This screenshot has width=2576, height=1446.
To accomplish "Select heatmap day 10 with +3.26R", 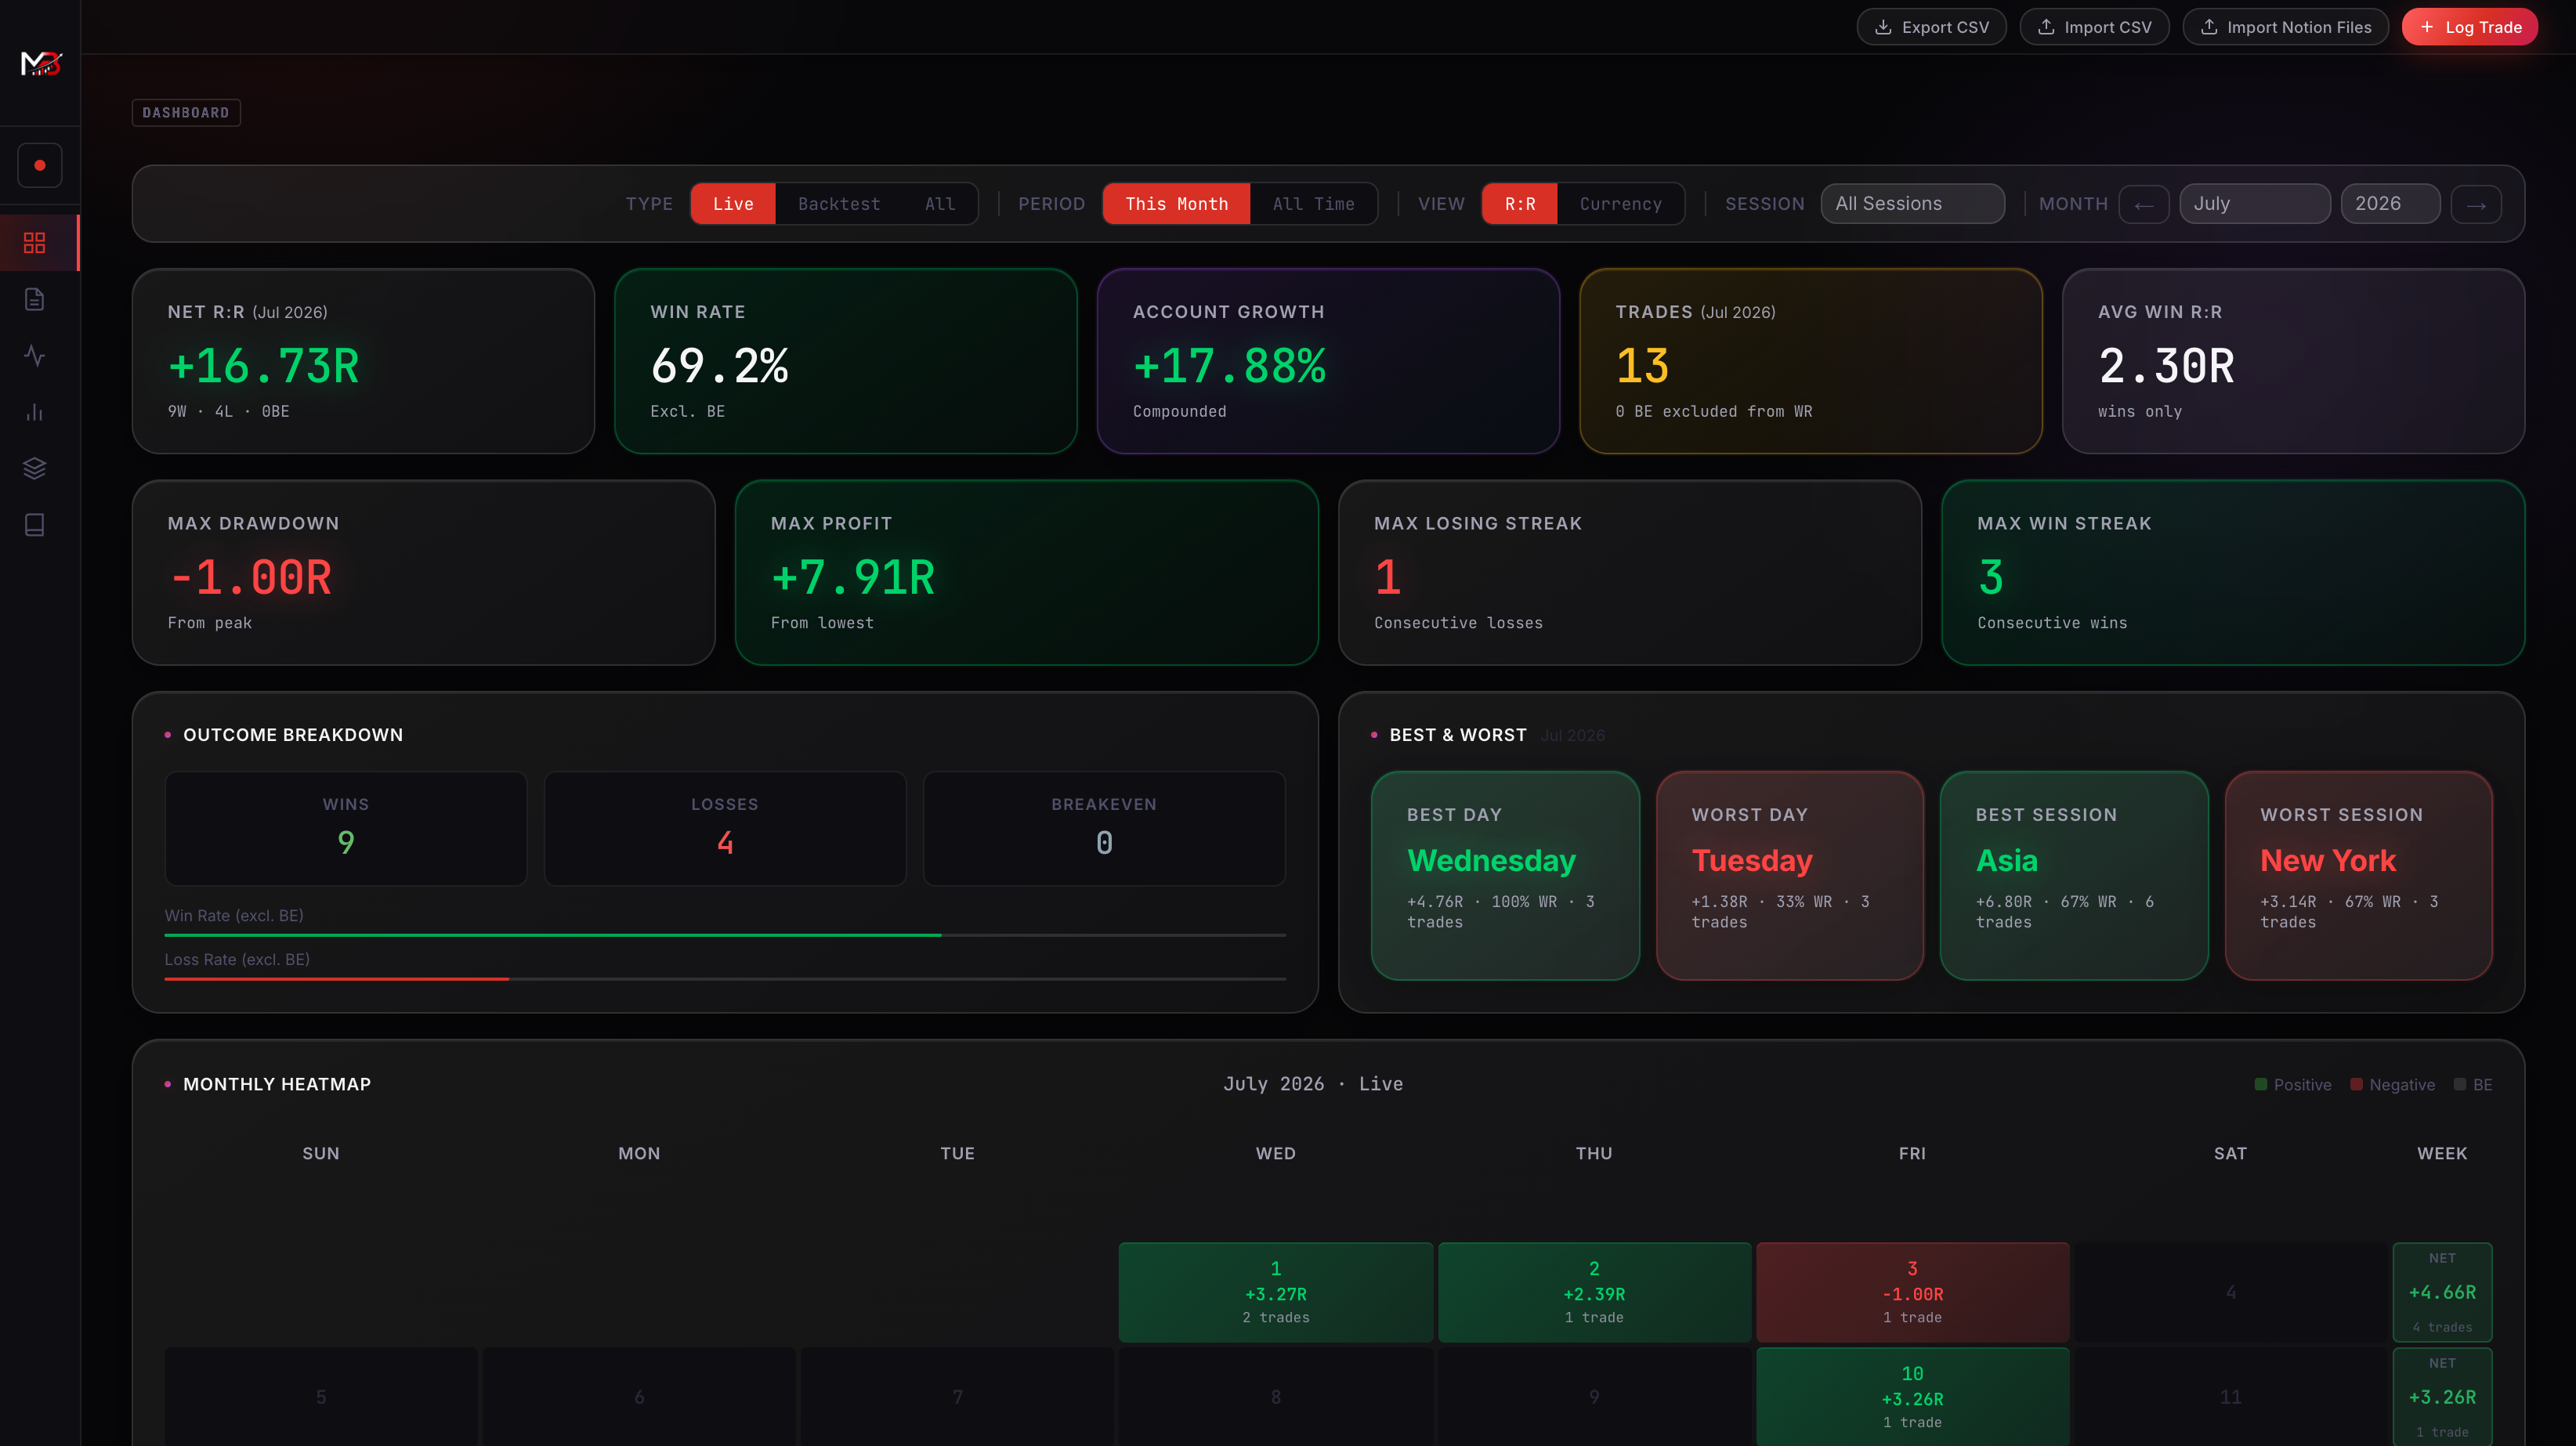I will pyautogui.click(x=1912, y=1396).
